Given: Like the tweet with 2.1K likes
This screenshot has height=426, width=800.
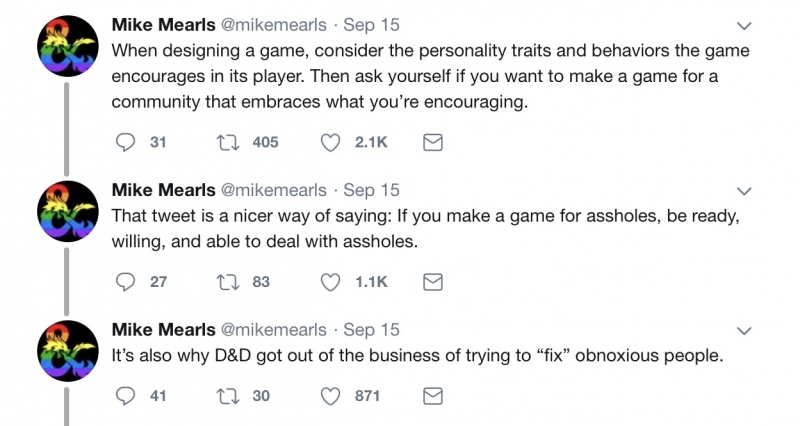Looking at the screenshot, I should point(330,142).
